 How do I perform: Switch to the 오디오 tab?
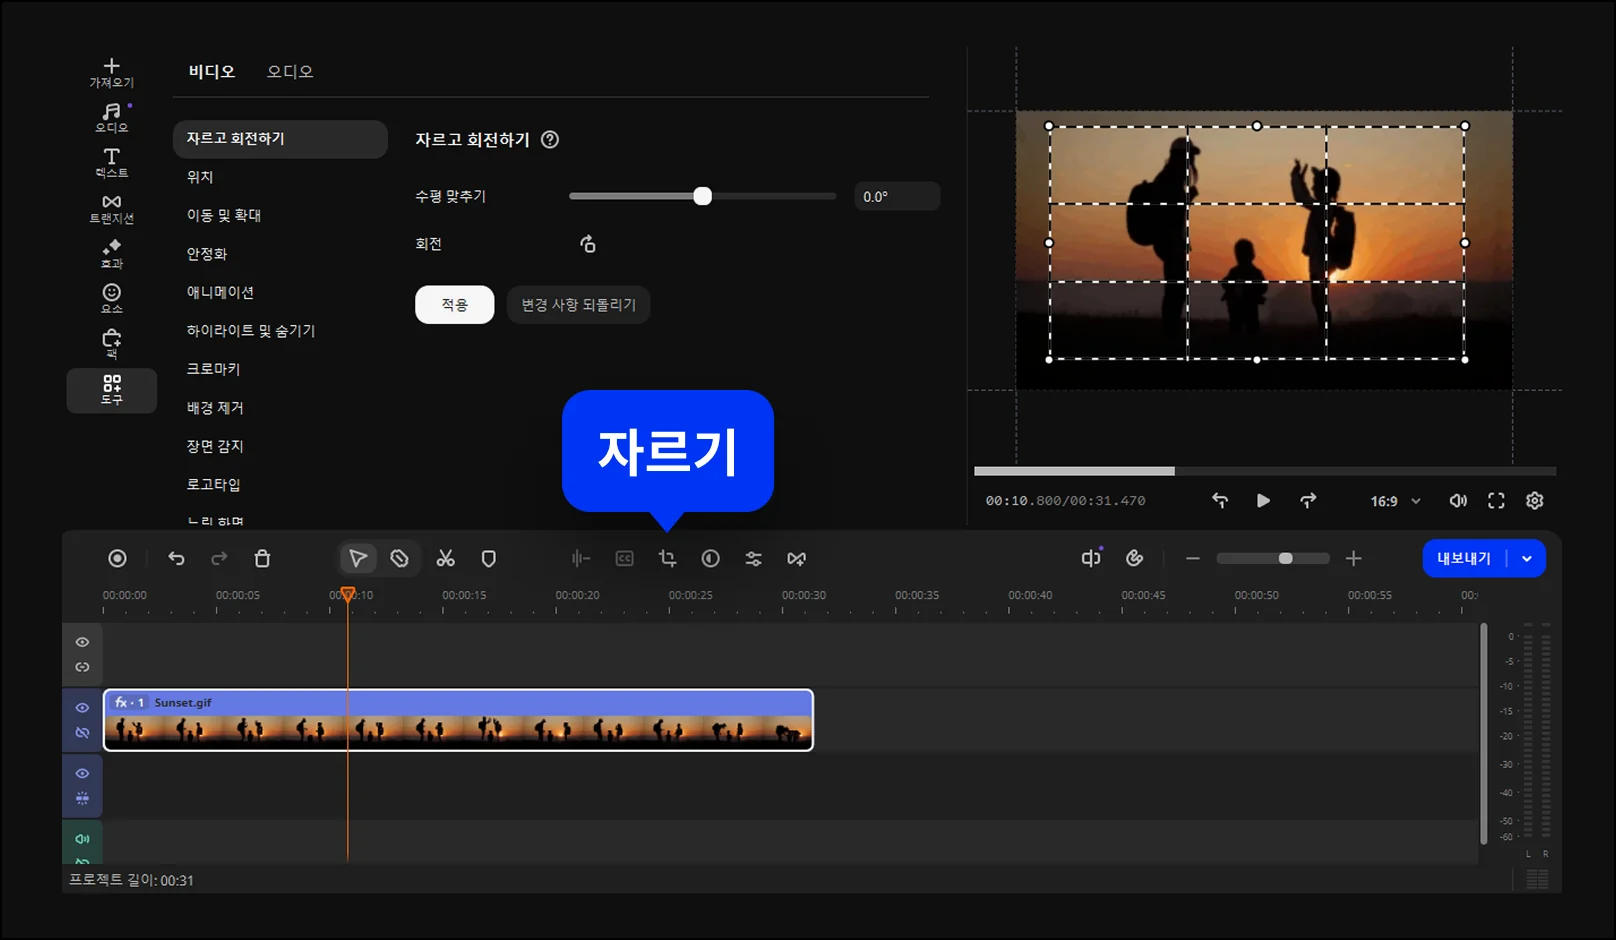pos(290,72)
